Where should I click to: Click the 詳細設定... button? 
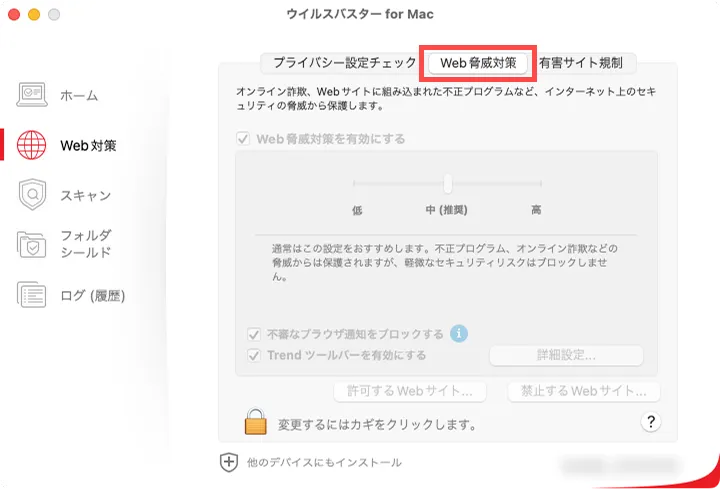566,356
